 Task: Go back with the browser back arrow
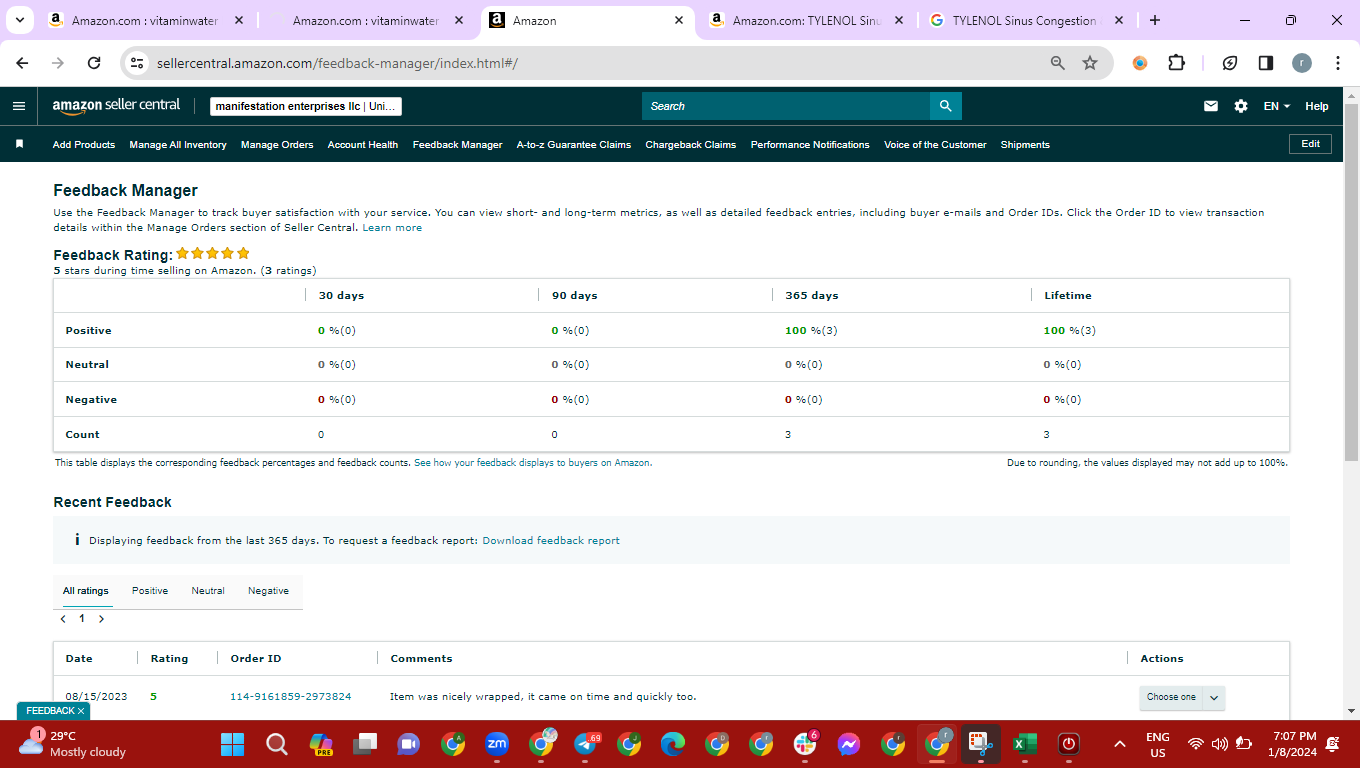coord(22,63)
